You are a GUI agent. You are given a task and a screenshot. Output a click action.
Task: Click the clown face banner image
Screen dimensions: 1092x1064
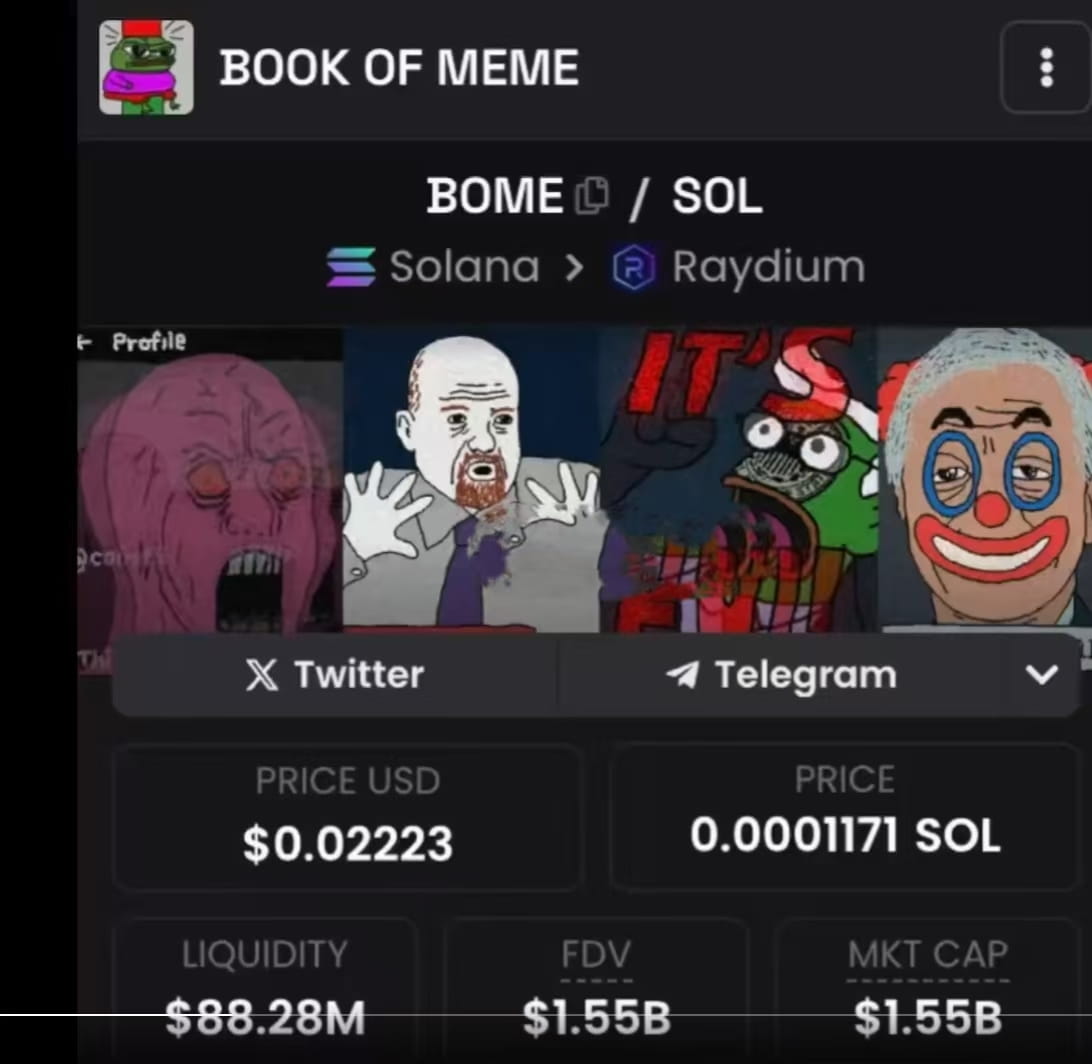pyautogui.click(x=983, y=479)
